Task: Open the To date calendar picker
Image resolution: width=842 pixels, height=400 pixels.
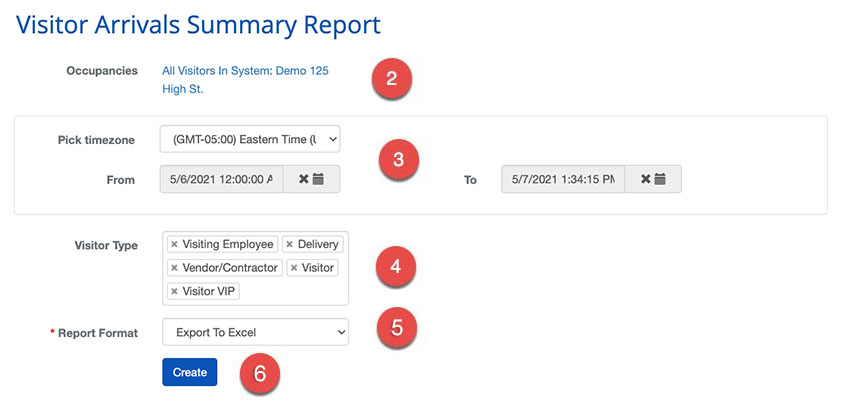Action: click(x=660, y=180)
